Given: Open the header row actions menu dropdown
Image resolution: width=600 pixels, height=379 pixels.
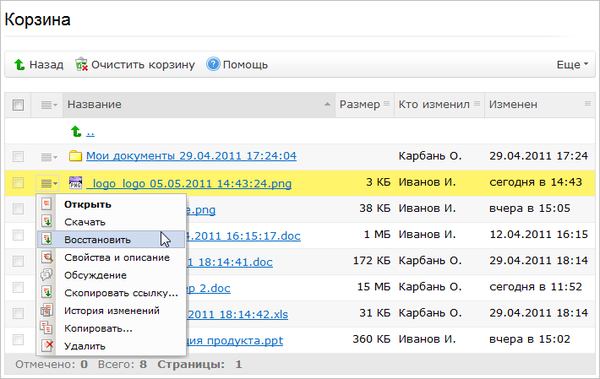Looking at the screenshot, I should pyautogui.click(x=49, y=105).
